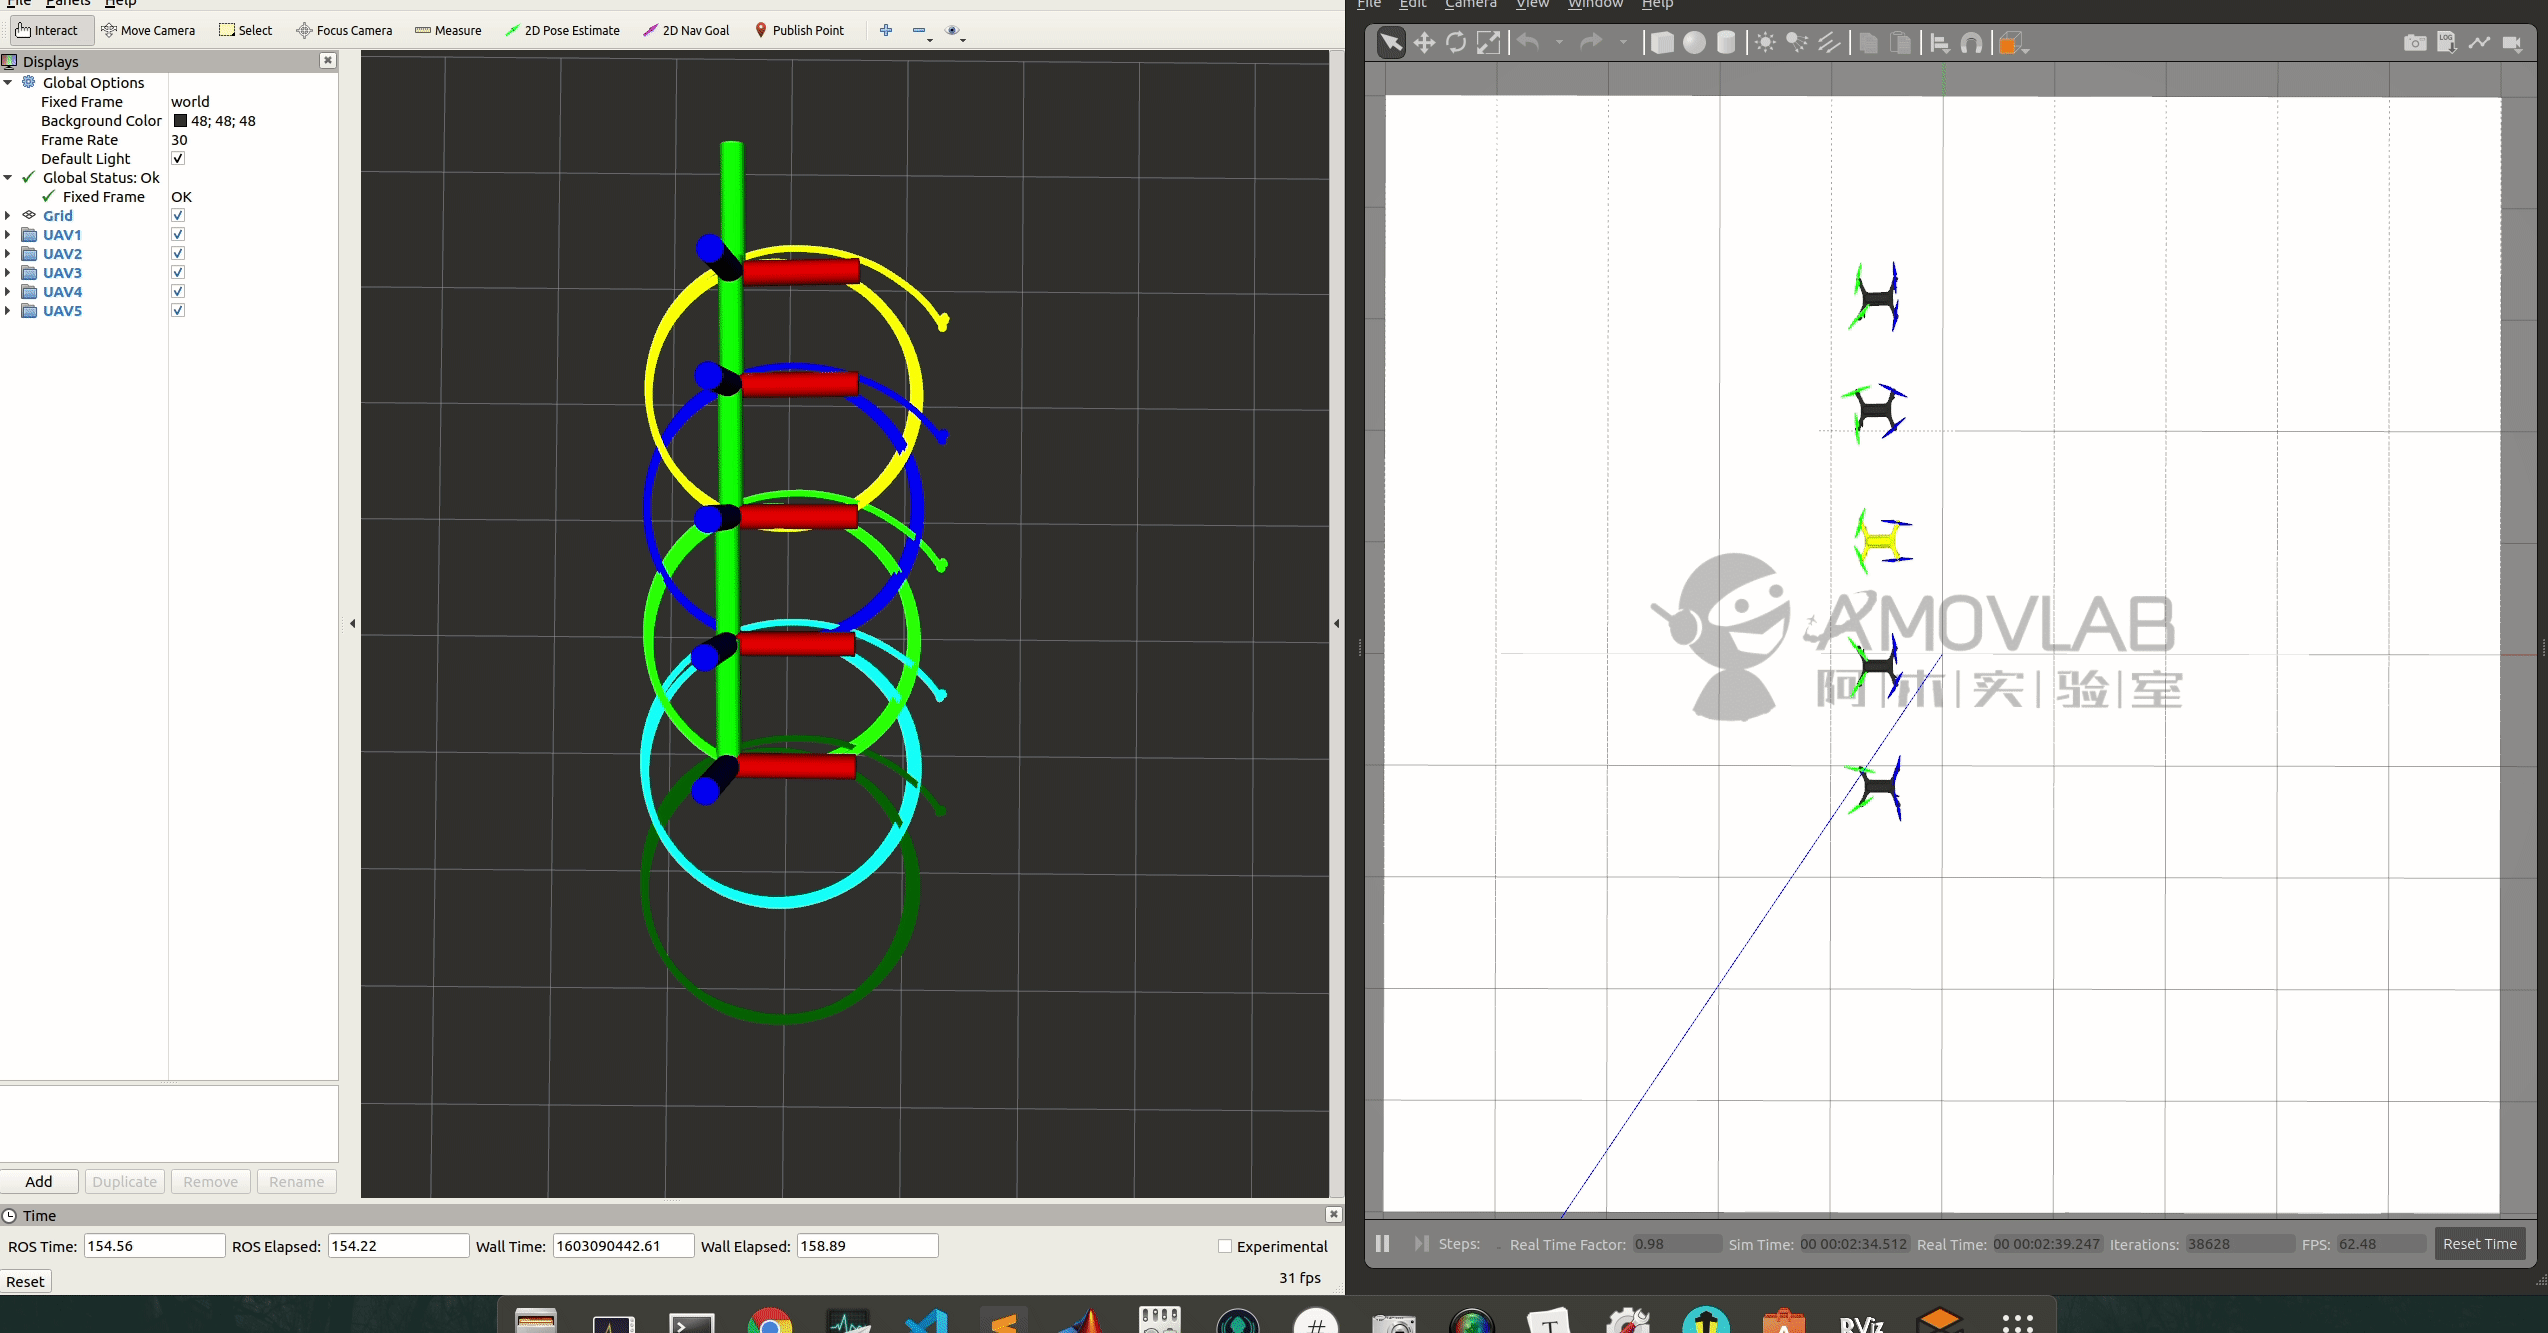The width and height of the screenshot is (2548, 1333).
Task: Enable Gazebo snap magnet tool
Action: 1972,43
